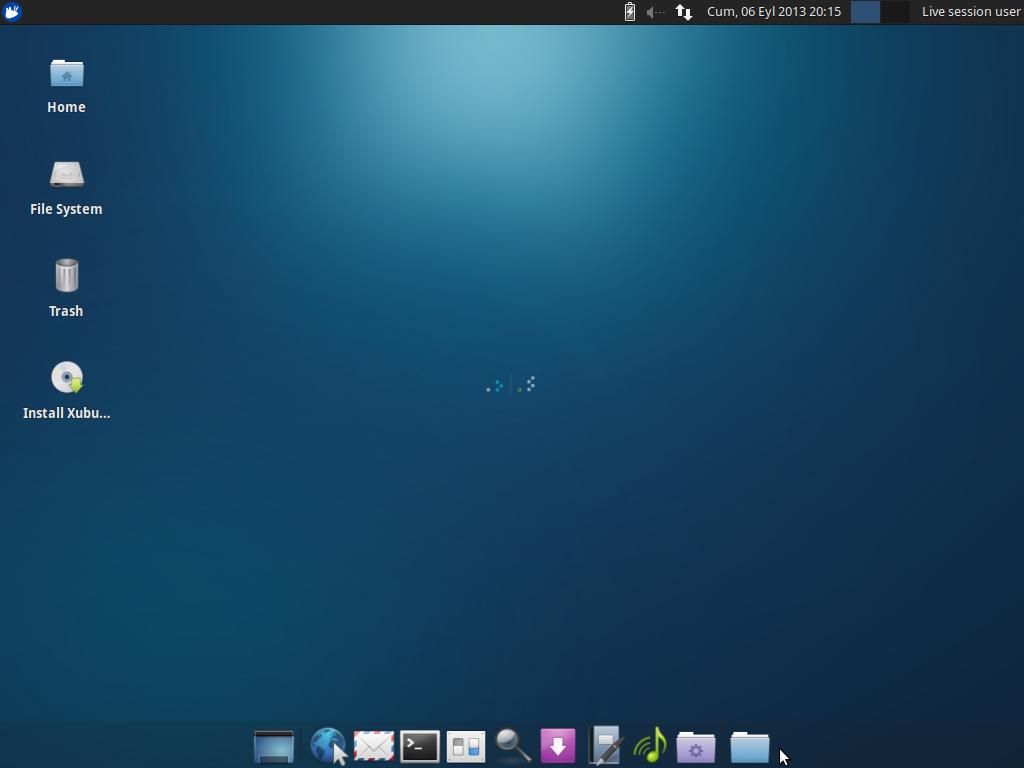The width and height of the screenshot is (1024, 768).
Task: Click the battery indicator in the panel
Action: 629,12
